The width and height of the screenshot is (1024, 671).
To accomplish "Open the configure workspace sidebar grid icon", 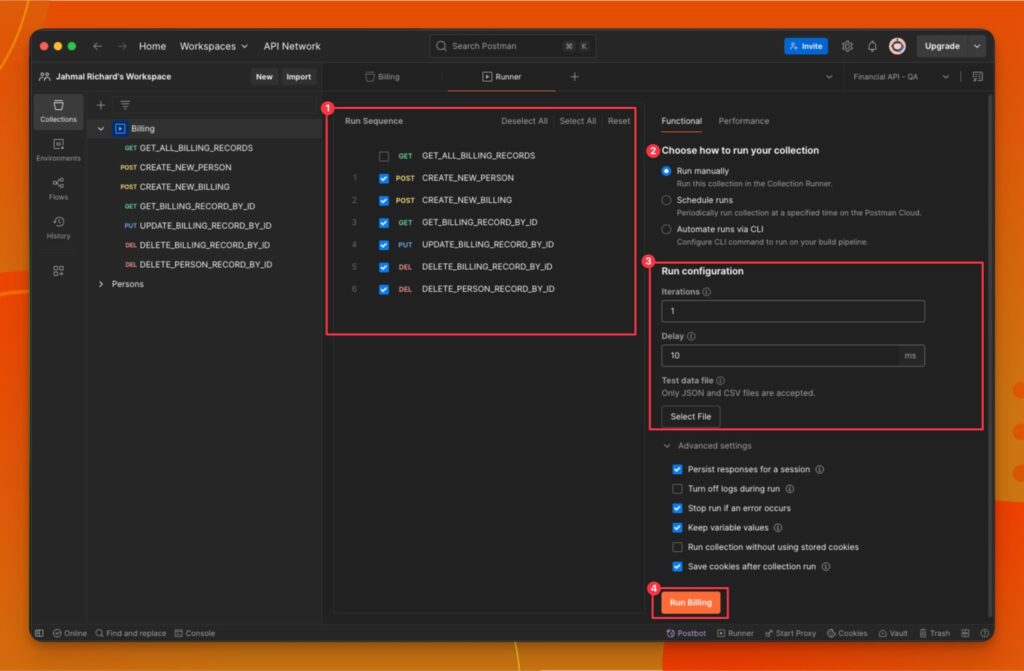I will [58, 270].
